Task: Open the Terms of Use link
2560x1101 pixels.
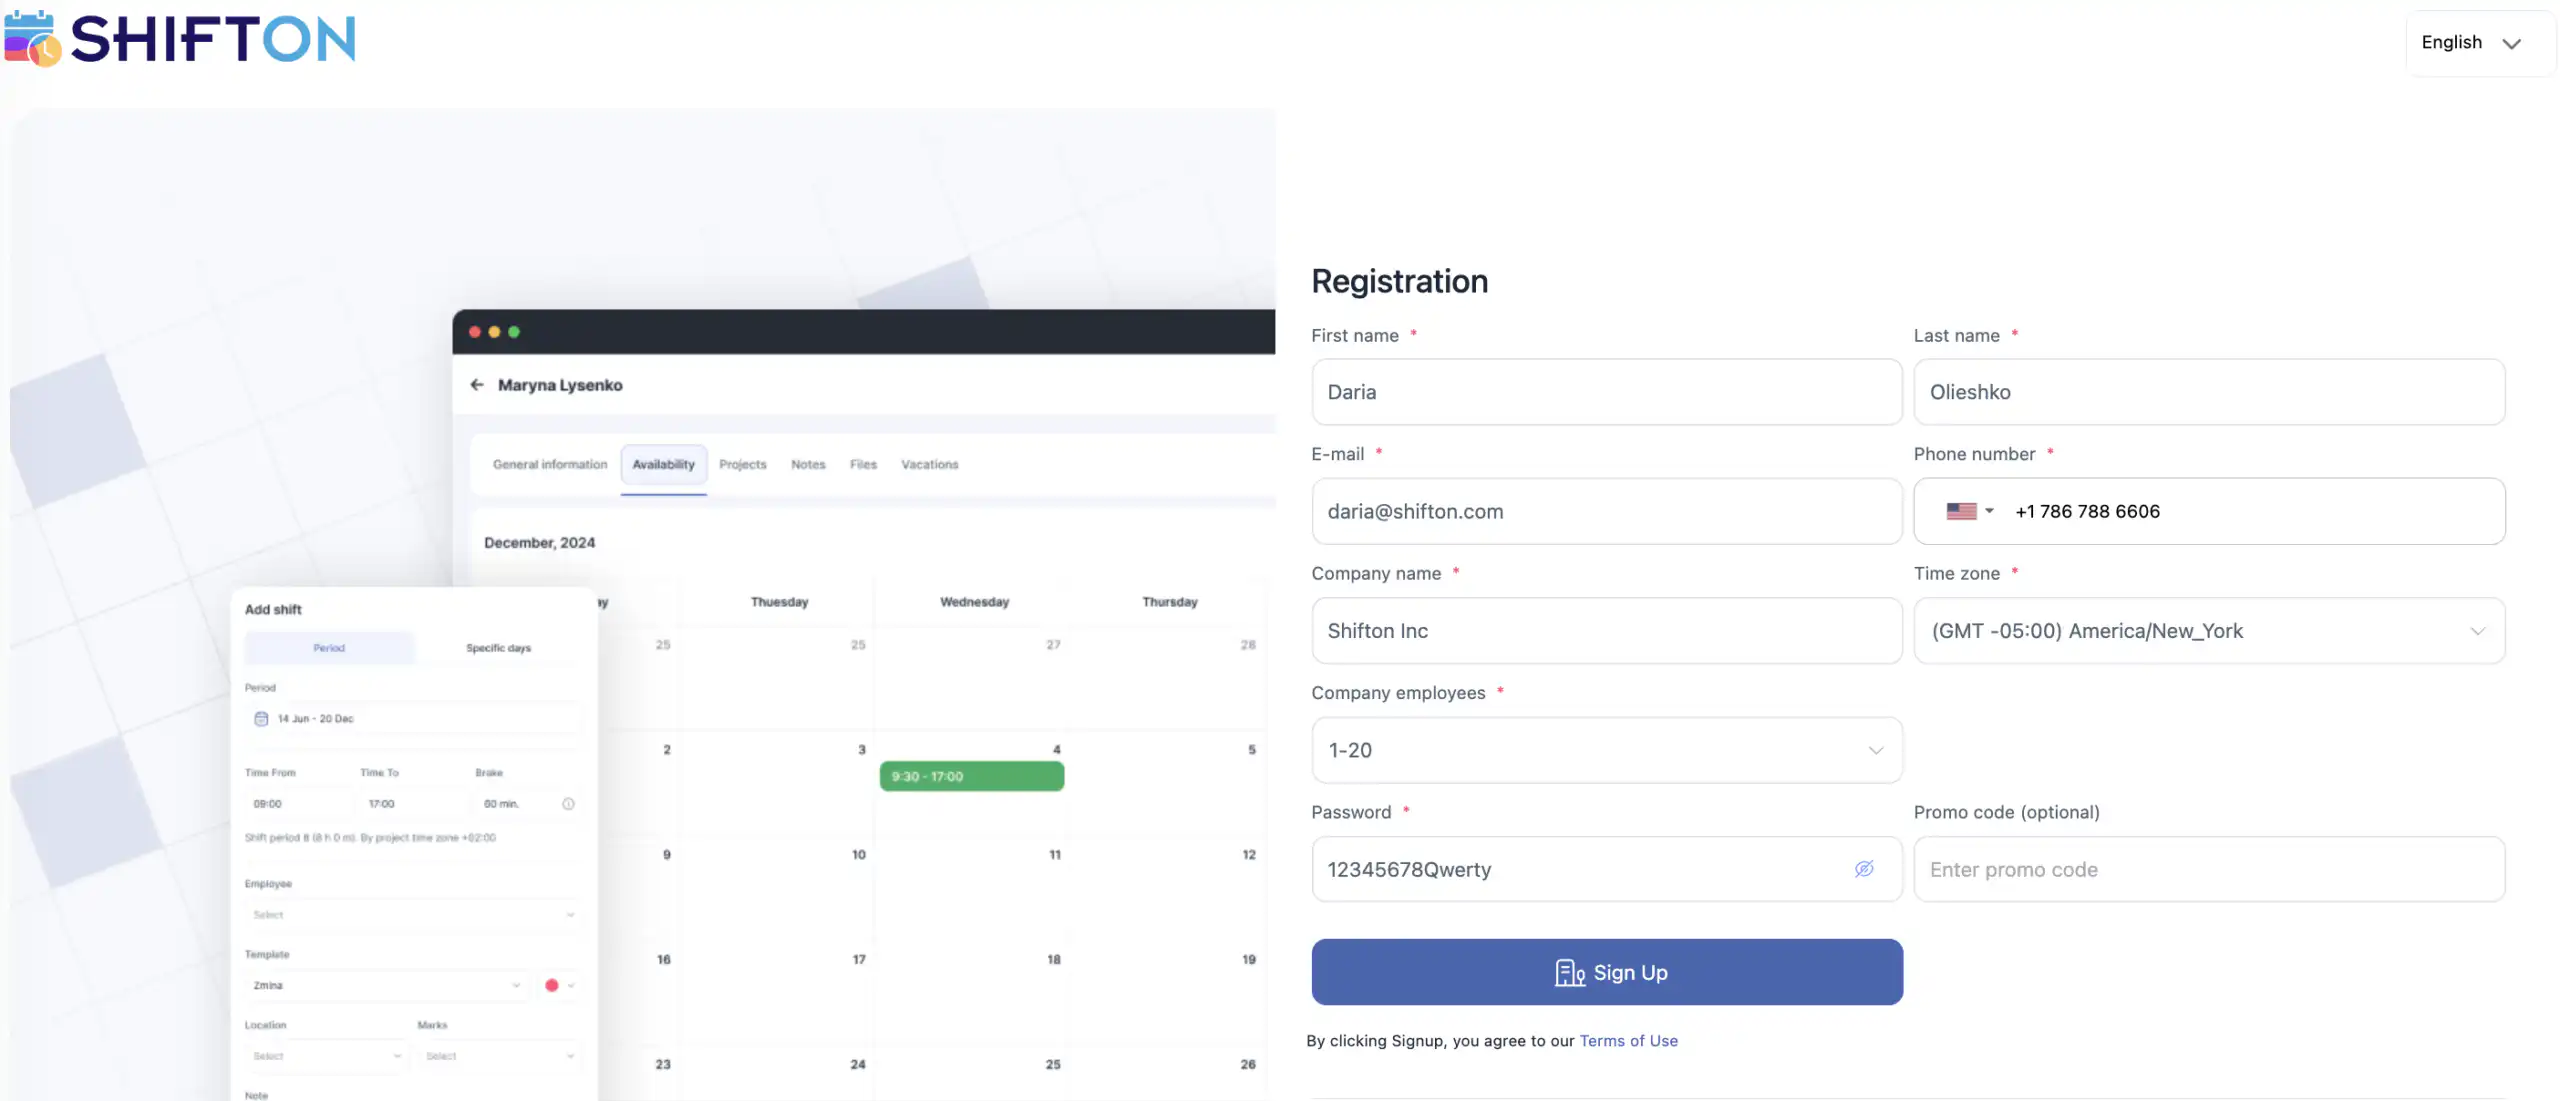Action: point(1628,1040)
